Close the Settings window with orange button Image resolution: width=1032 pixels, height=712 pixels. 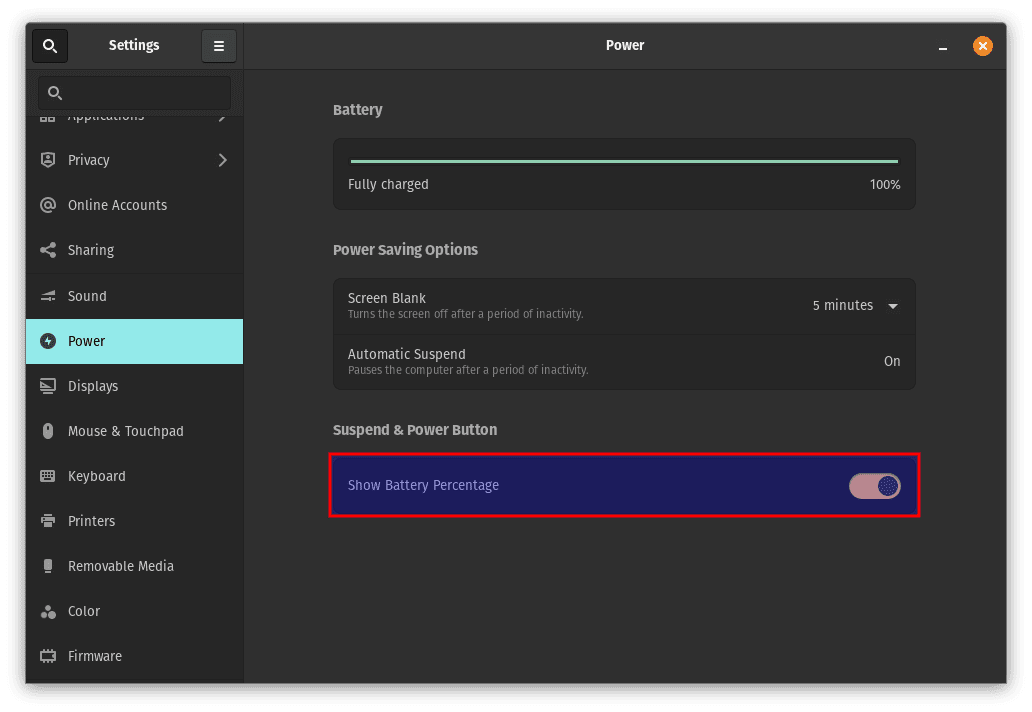983,46
